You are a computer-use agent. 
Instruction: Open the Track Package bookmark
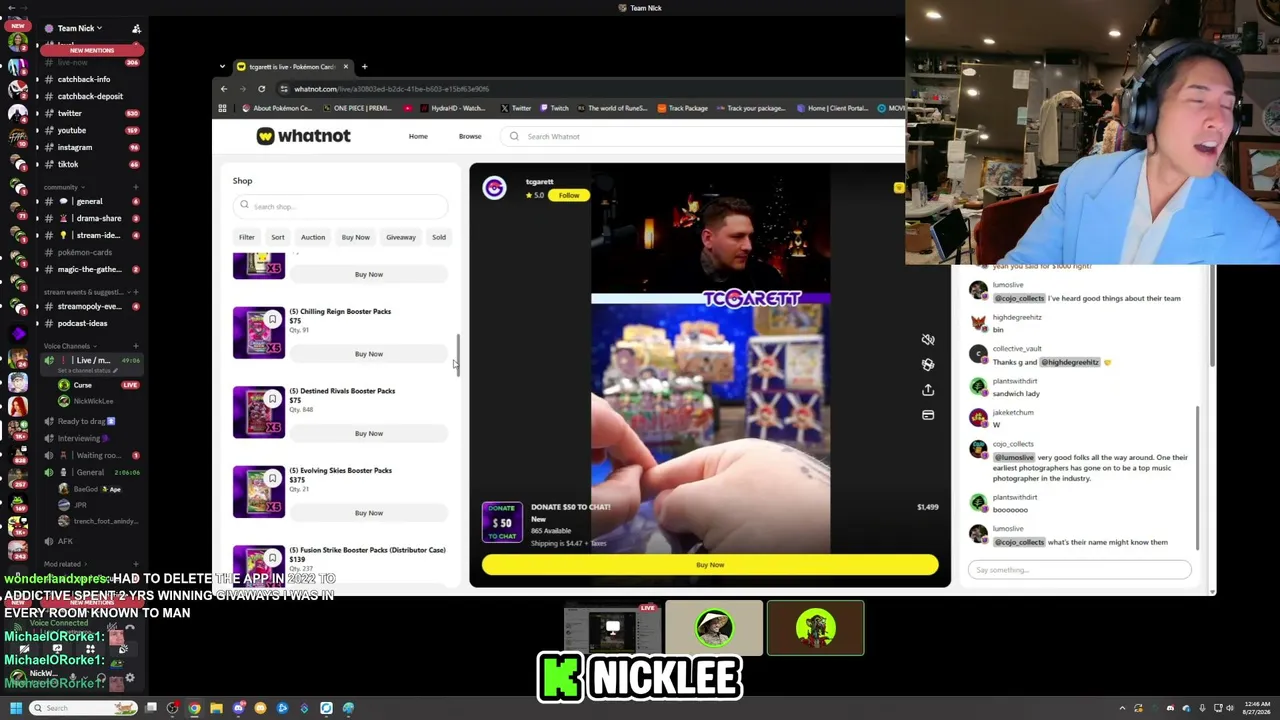[682, 108]
